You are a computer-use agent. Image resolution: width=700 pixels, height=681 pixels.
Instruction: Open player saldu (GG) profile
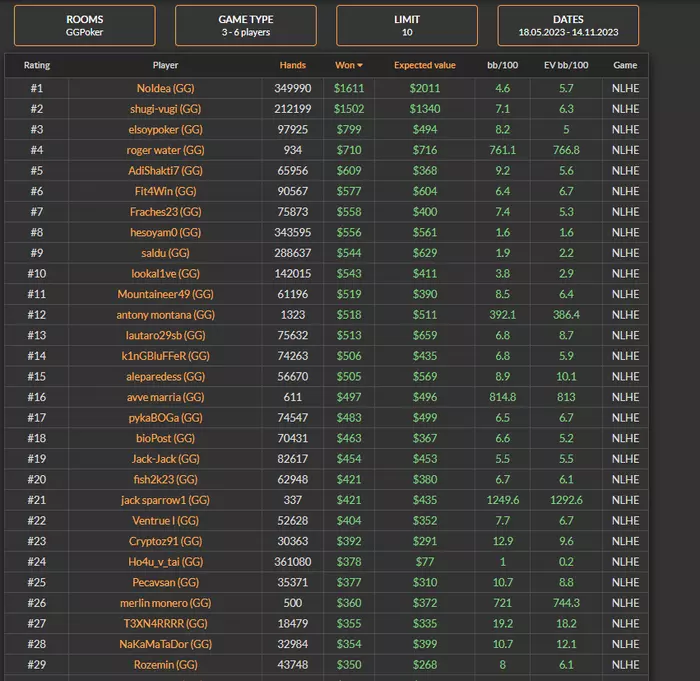pos(165,253)
